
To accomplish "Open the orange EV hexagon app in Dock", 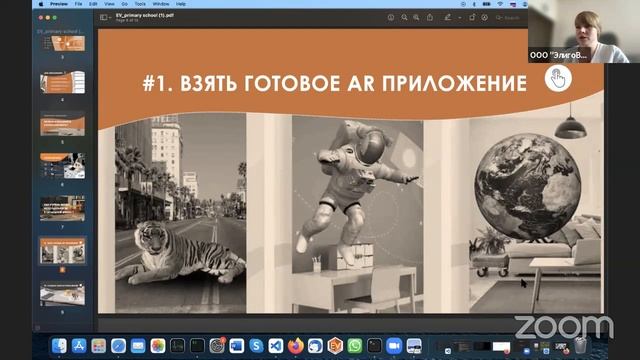I will [x=335, y=346].
